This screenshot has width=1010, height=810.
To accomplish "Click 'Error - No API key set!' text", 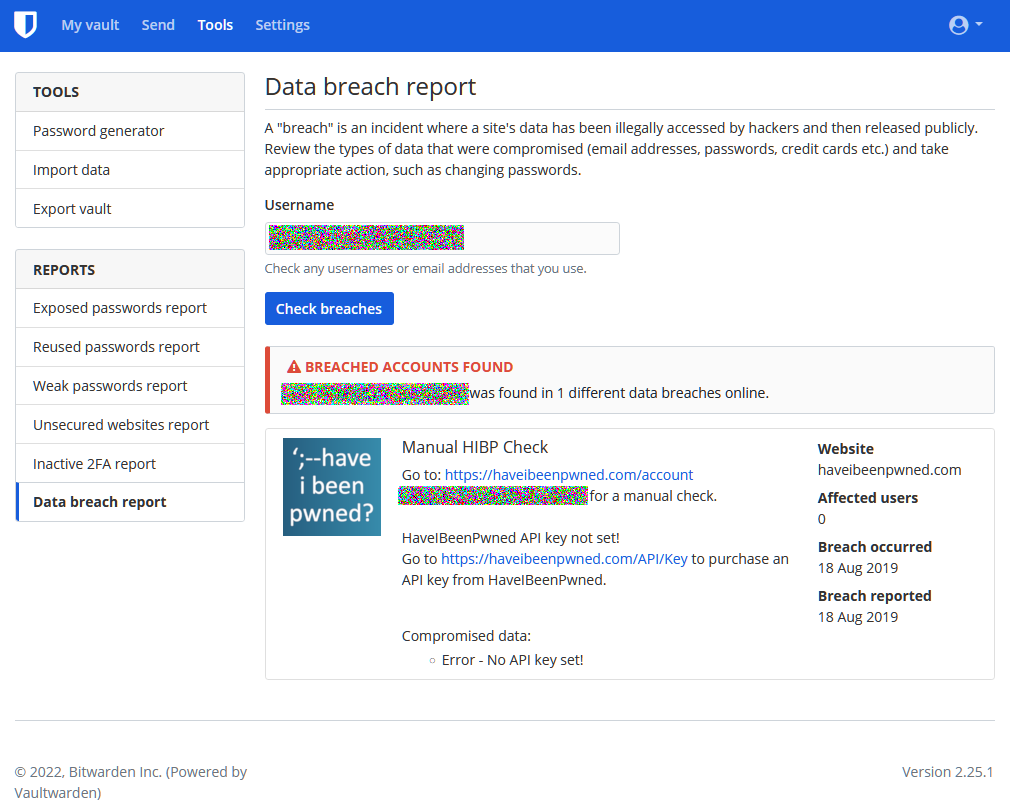I will click(513, 660).
